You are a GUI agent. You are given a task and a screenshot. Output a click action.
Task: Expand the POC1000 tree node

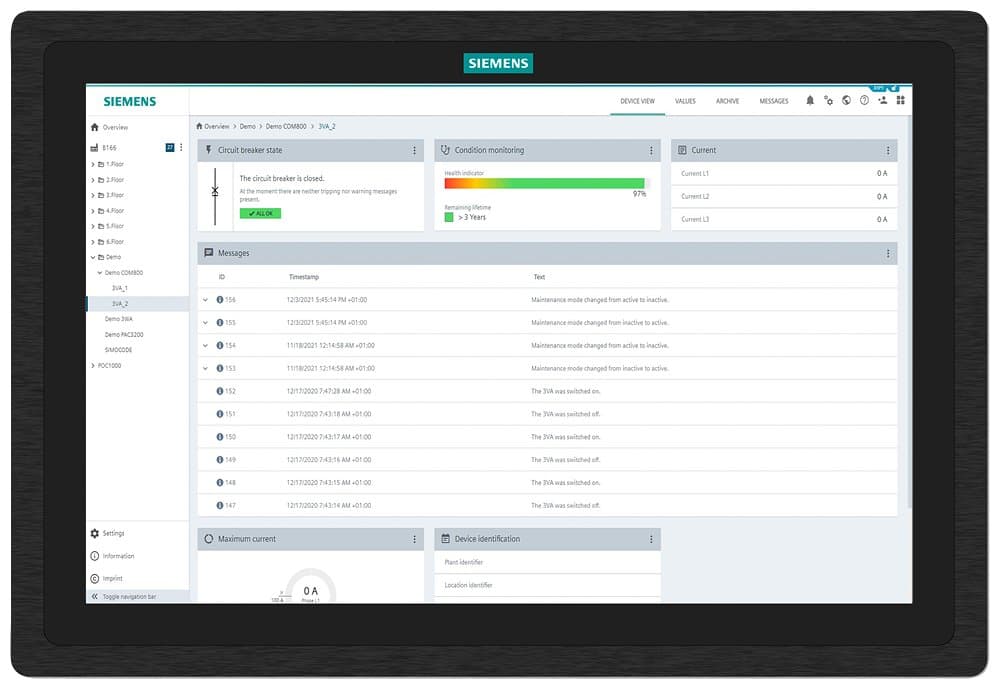pyautogui.click(x=93, y=366)
